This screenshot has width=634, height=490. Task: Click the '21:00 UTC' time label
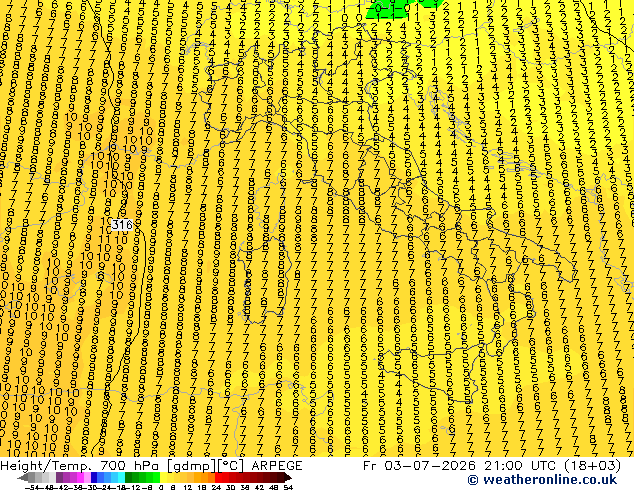tap(519, 466)
